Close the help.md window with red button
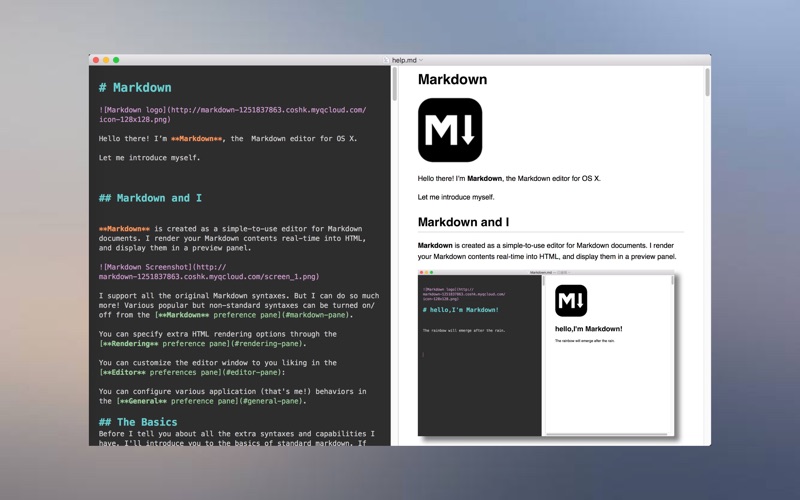Screen dimensions: 800x500 (95, 60)
